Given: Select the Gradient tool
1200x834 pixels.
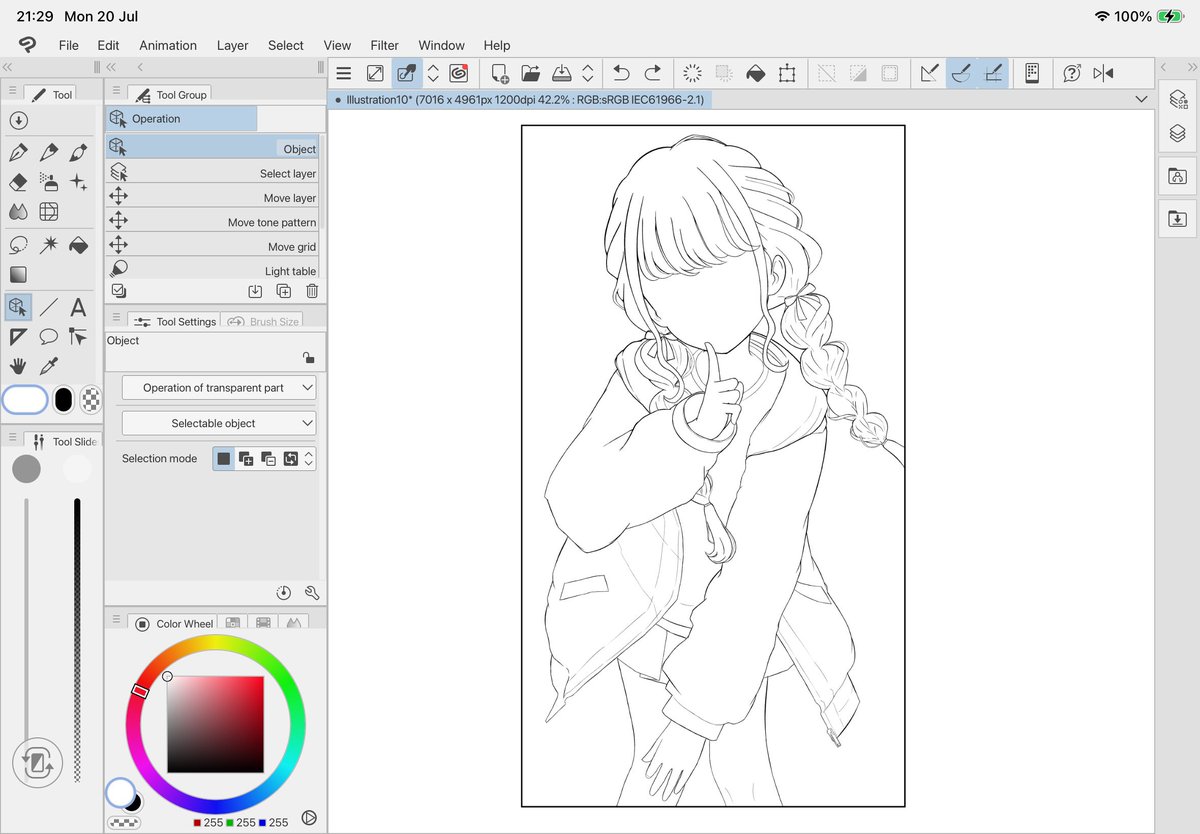Looking at the screenshot, I should tap(18, 274).
